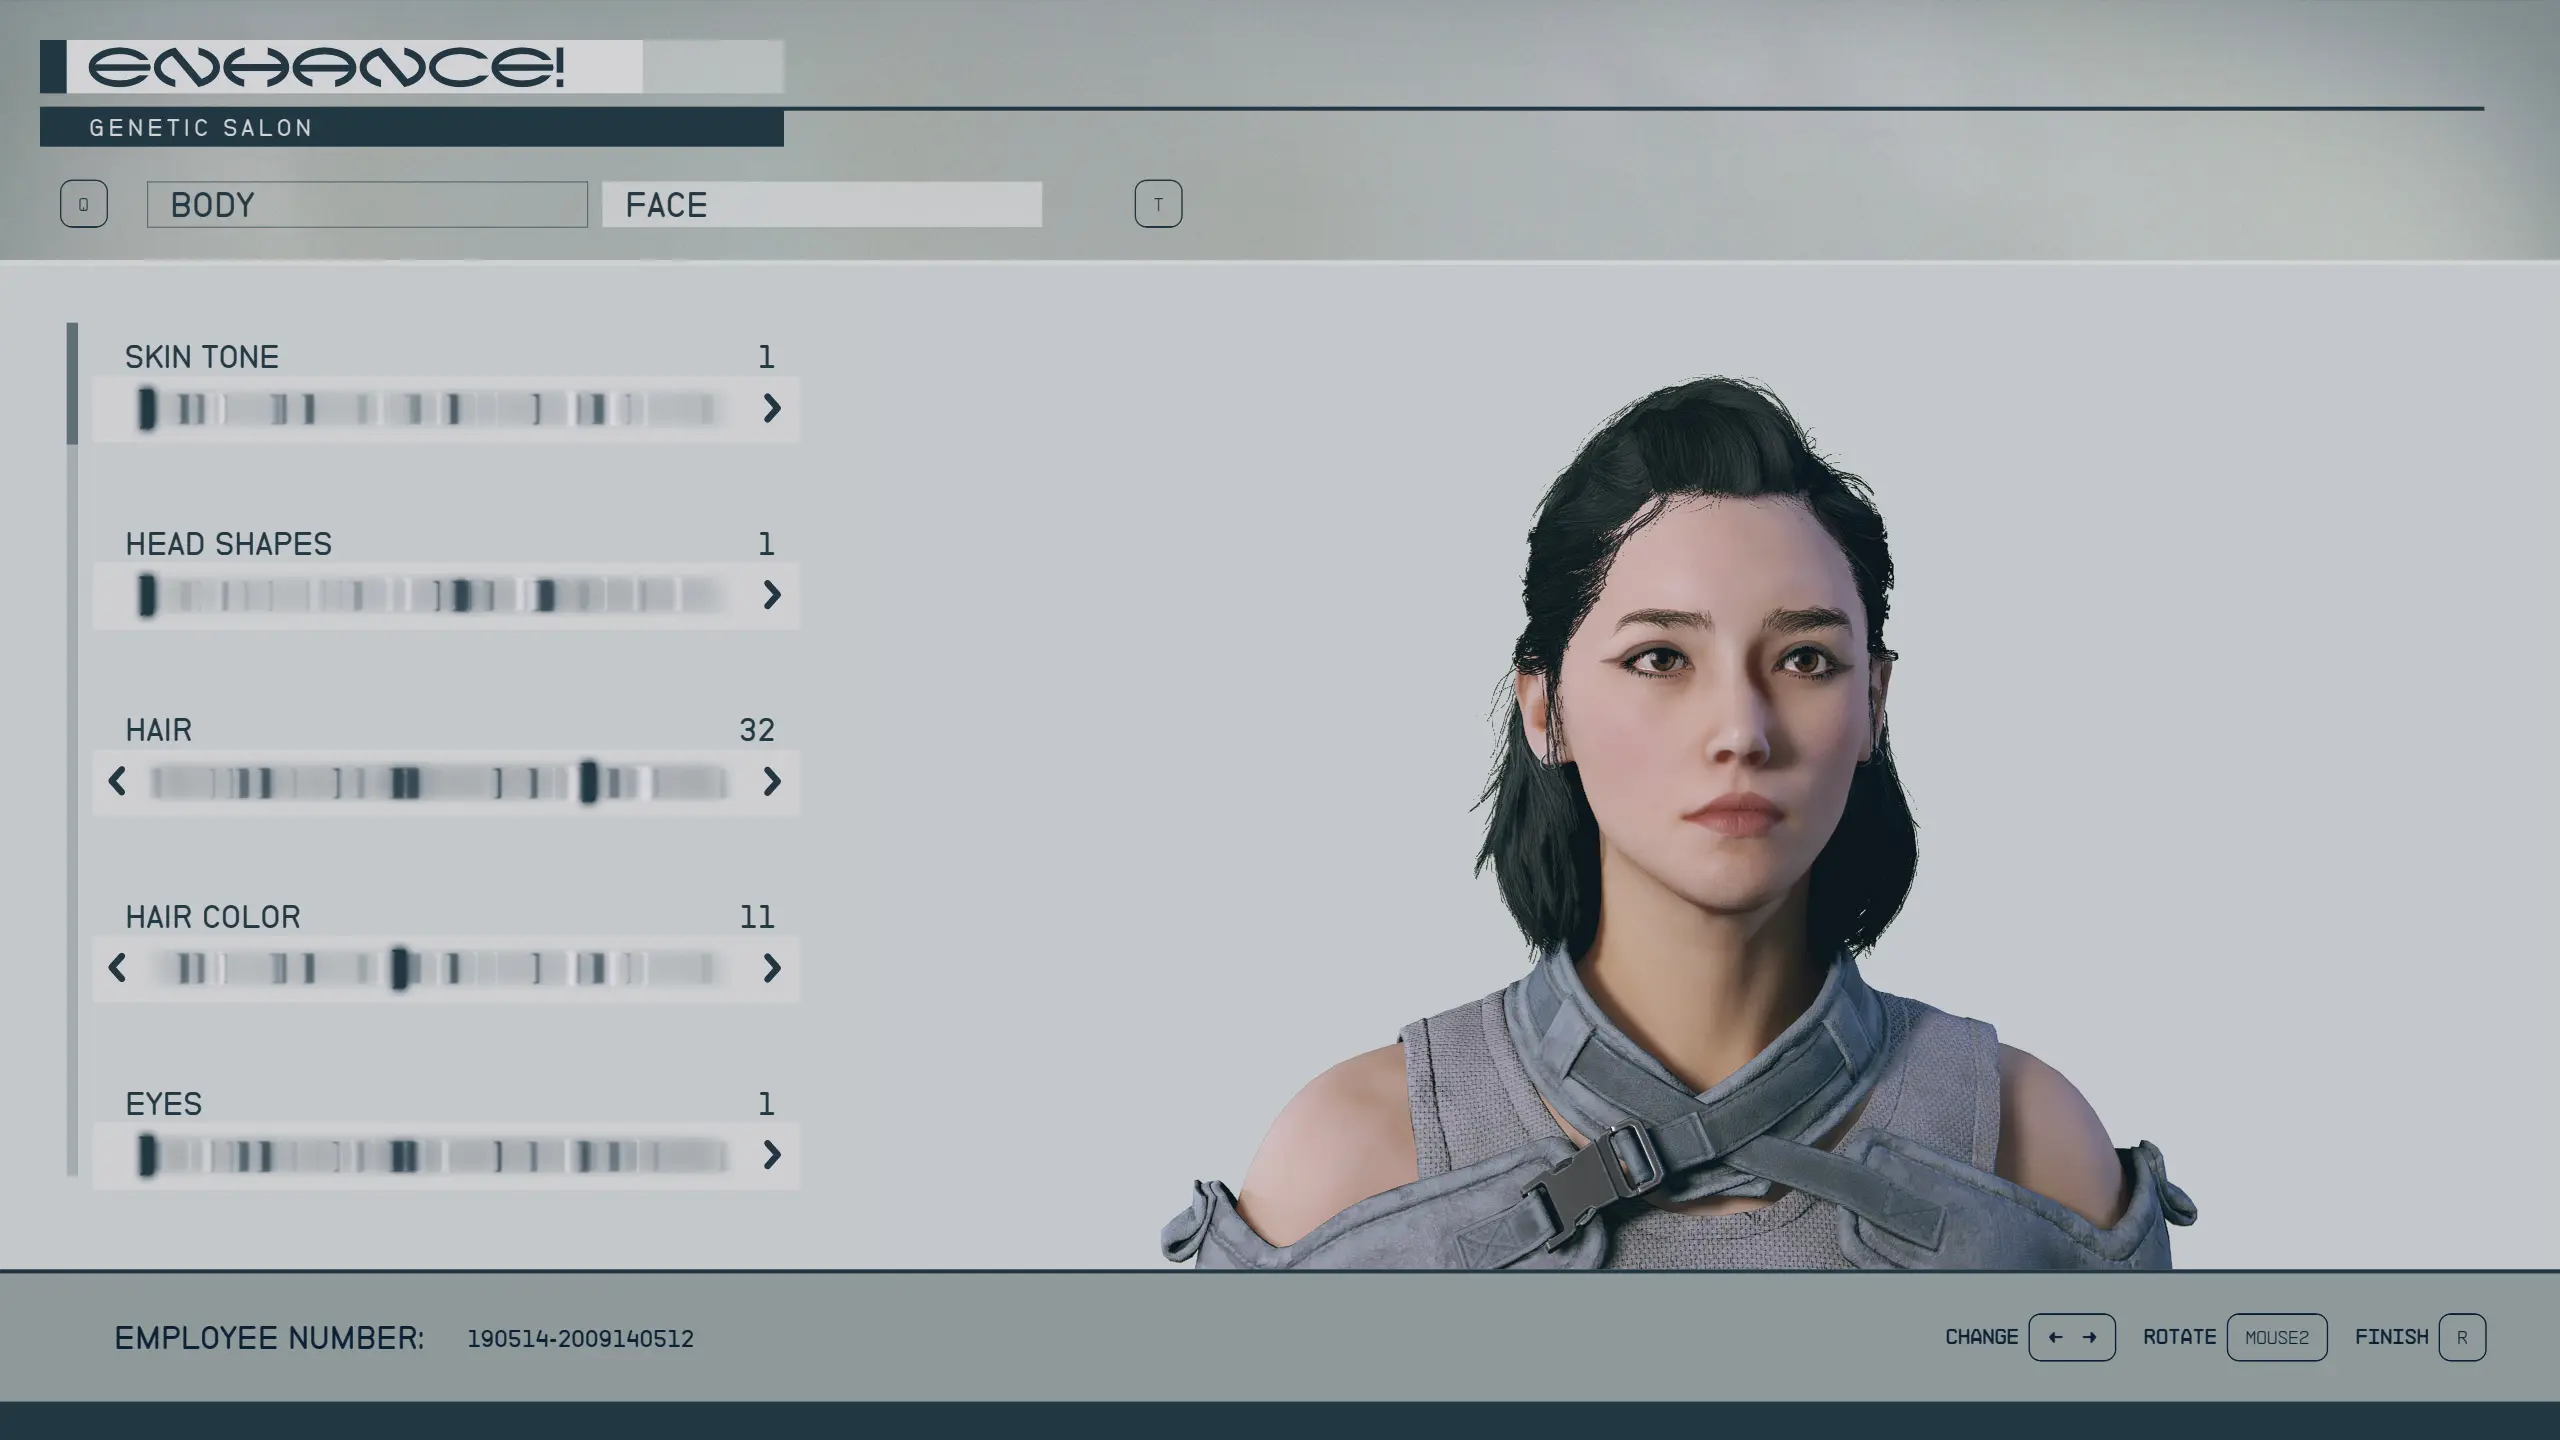Click the options list scrollbar
Screen dimensions: 2560x1440
point(72,749)
